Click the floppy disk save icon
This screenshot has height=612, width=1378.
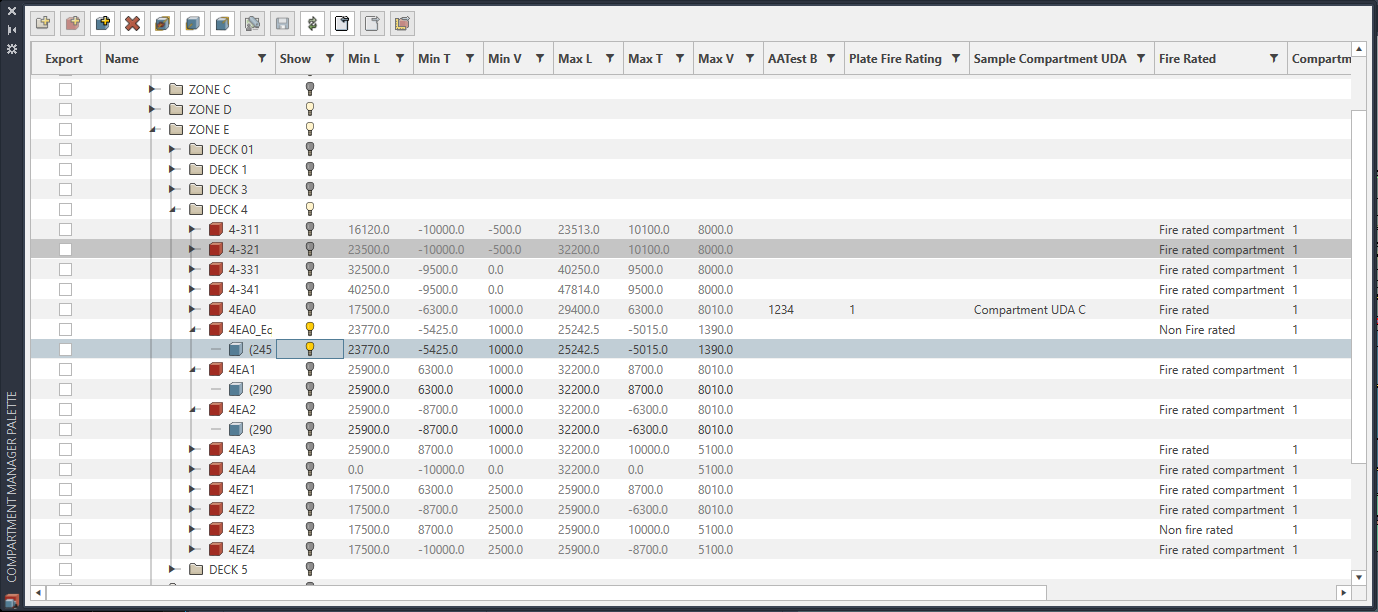282,23
